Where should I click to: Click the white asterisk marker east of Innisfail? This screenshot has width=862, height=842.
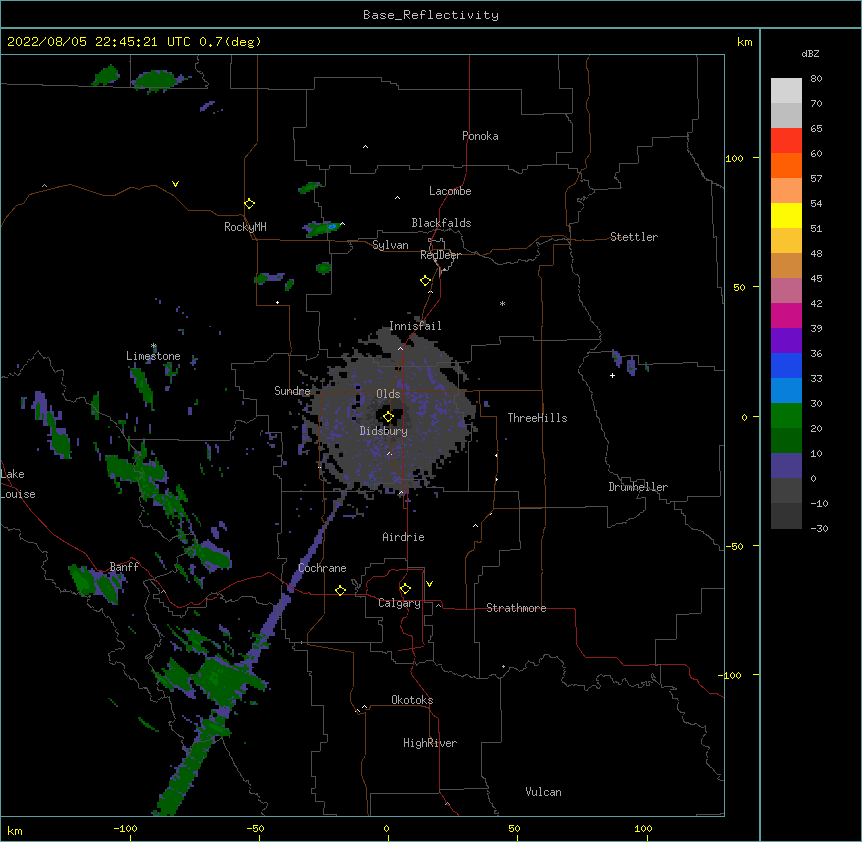[x=502, y=303]
